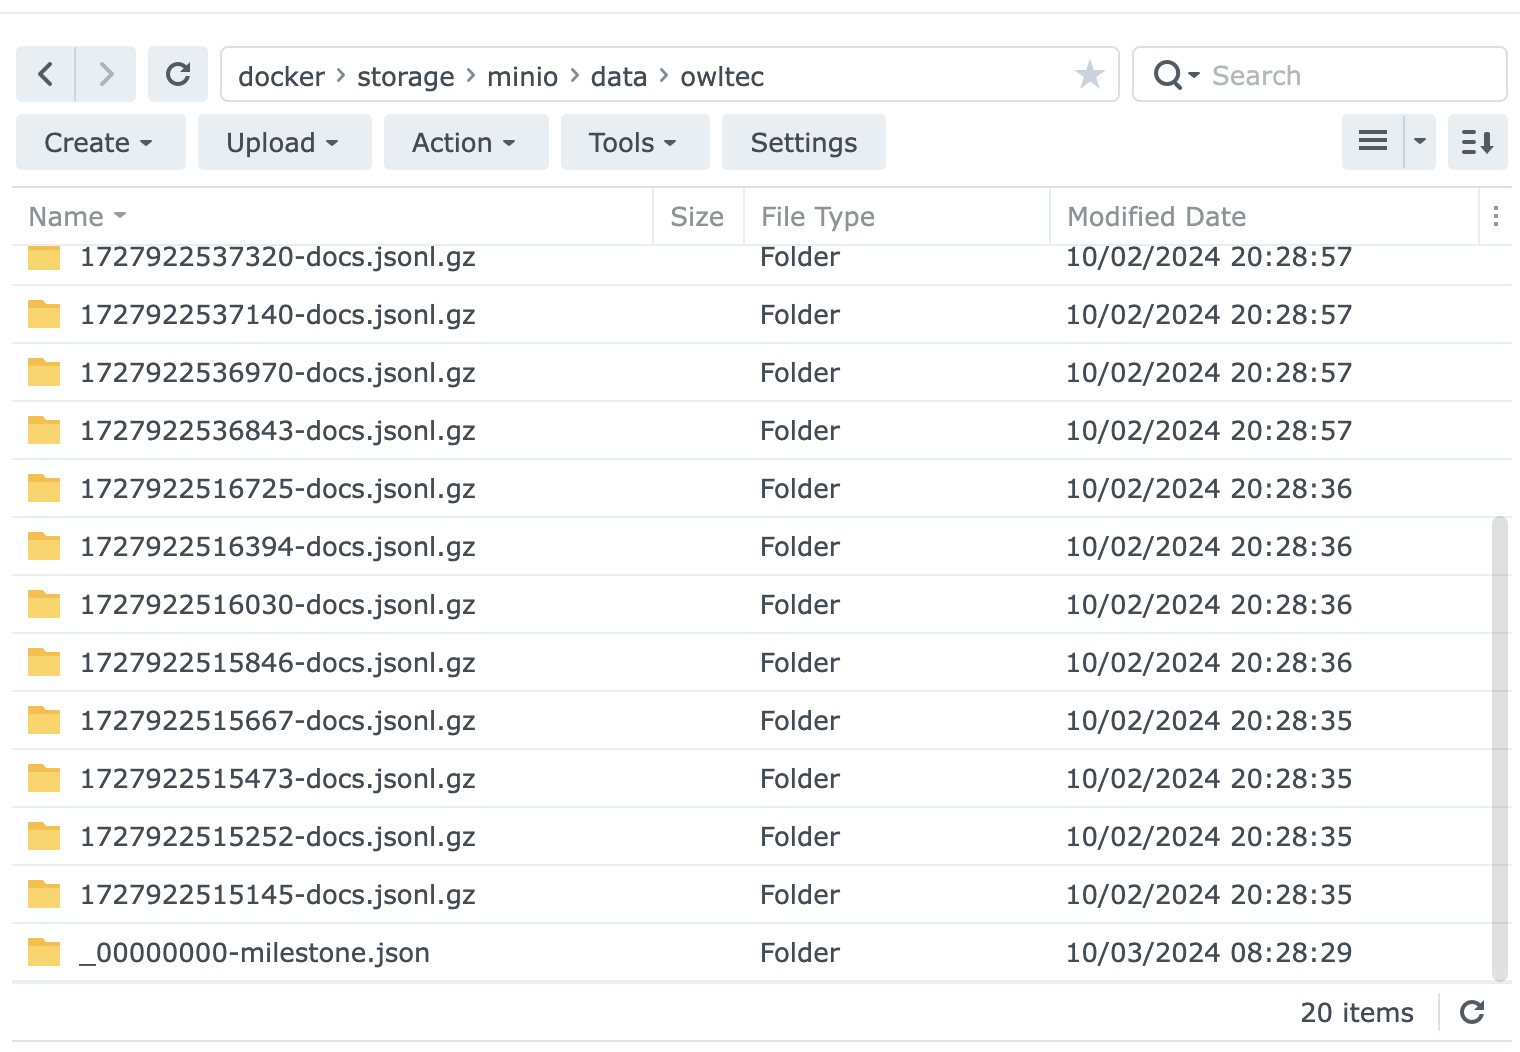
Task: Expand the Tools dropdown menu
Action: (x=635, y=142)
